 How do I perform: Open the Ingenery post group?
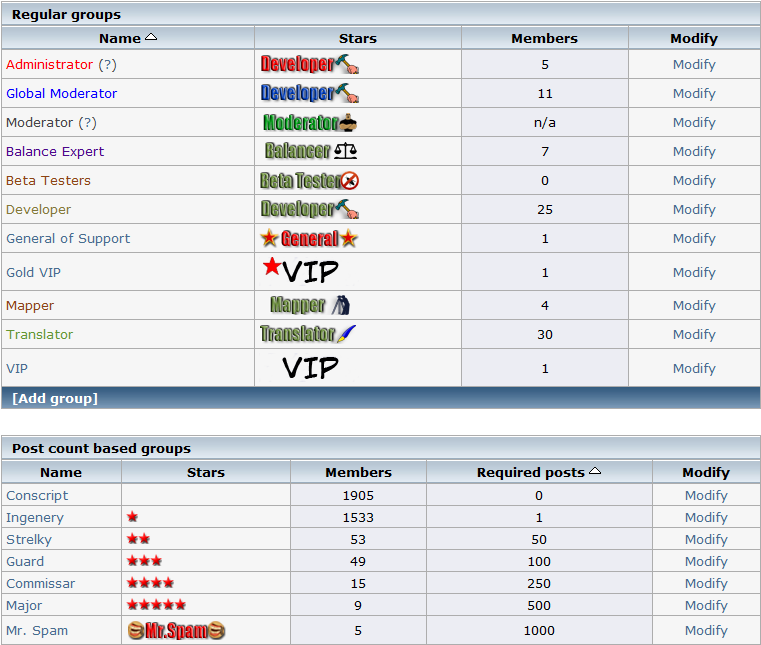tap(34, 518)
